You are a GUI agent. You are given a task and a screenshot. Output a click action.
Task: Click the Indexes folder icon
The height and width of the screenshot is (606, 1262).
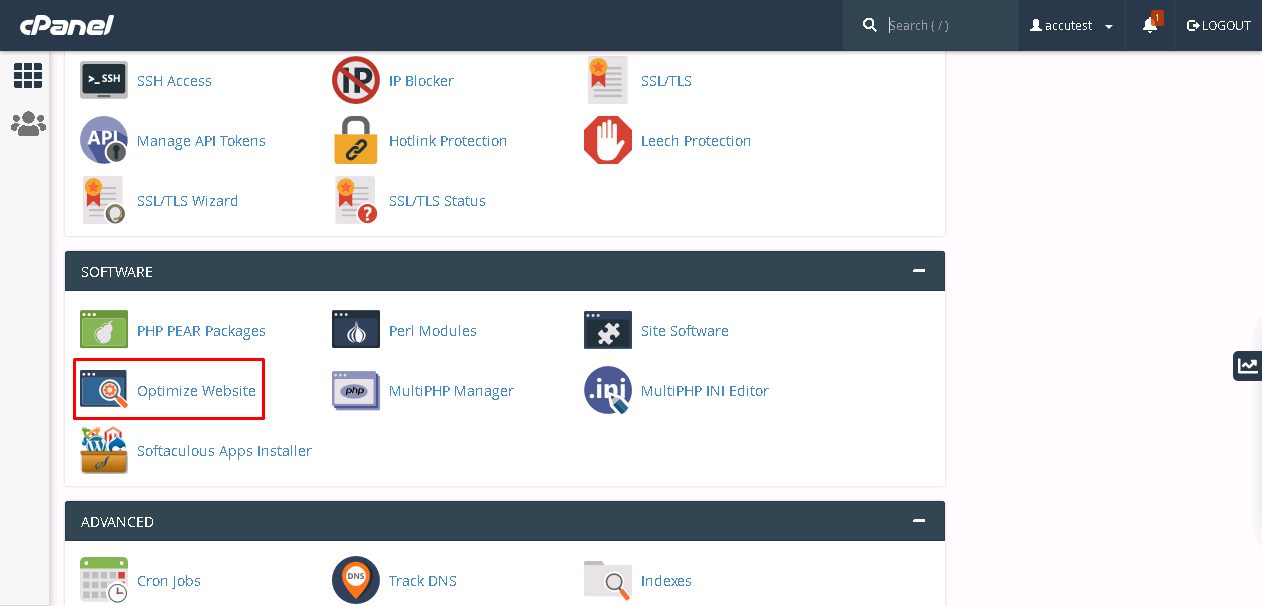click(x=608, y=580)
